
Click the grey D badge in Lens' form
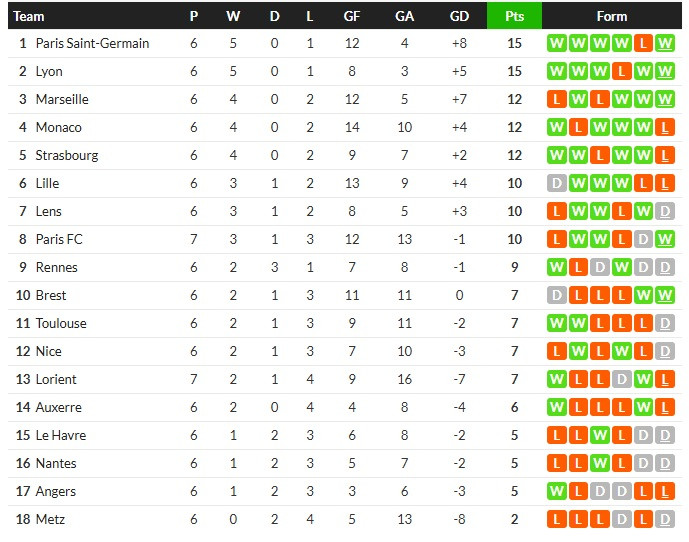coord(667,211)
